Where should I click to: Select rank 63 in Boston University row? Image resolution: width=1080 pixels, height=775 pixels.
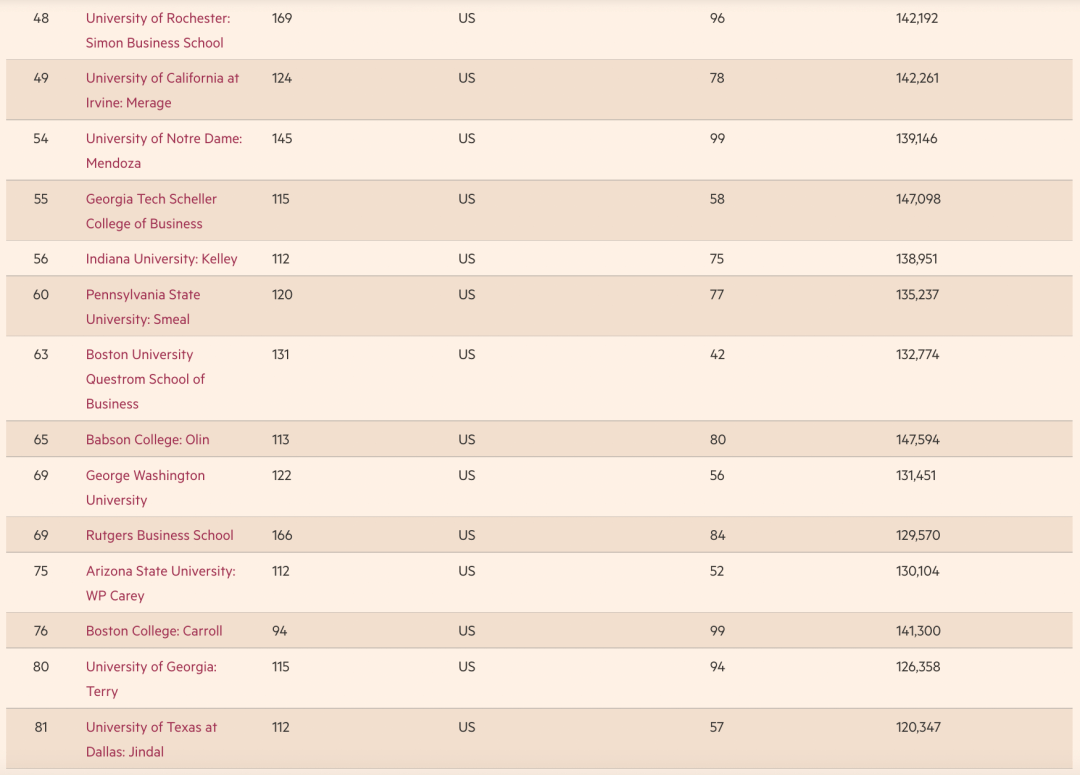[x=41, y=355]
